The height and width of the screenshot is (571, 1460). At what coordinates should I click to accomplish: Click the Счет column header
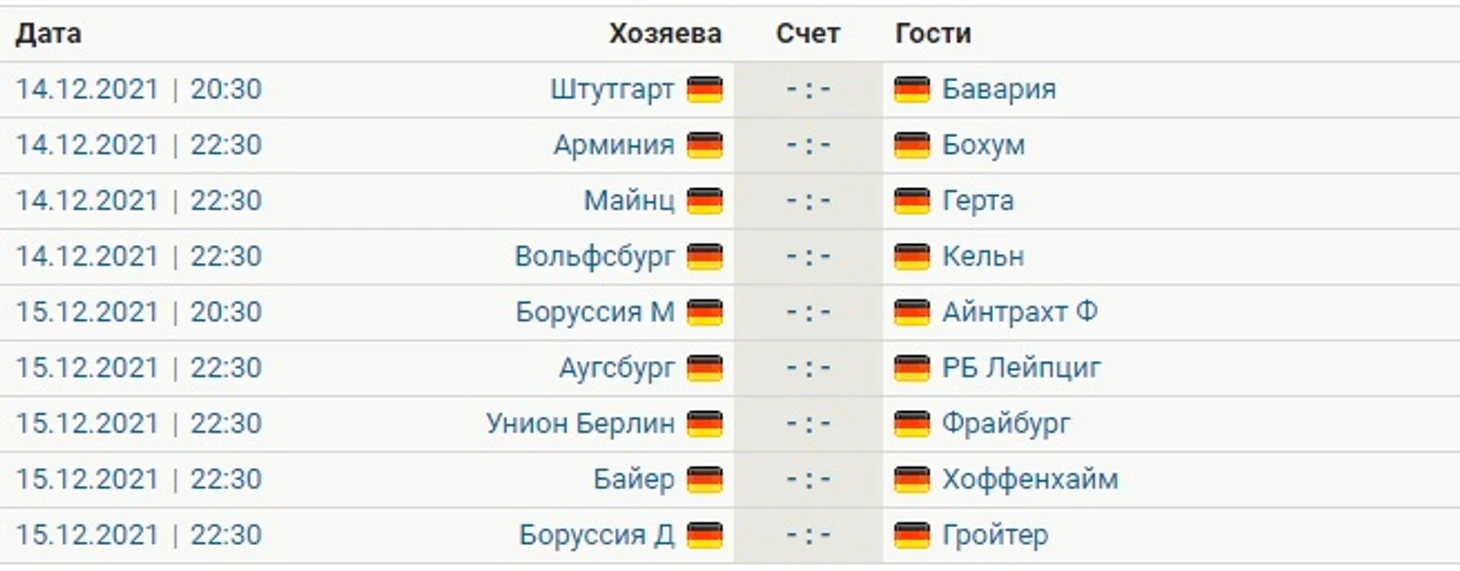808,34
